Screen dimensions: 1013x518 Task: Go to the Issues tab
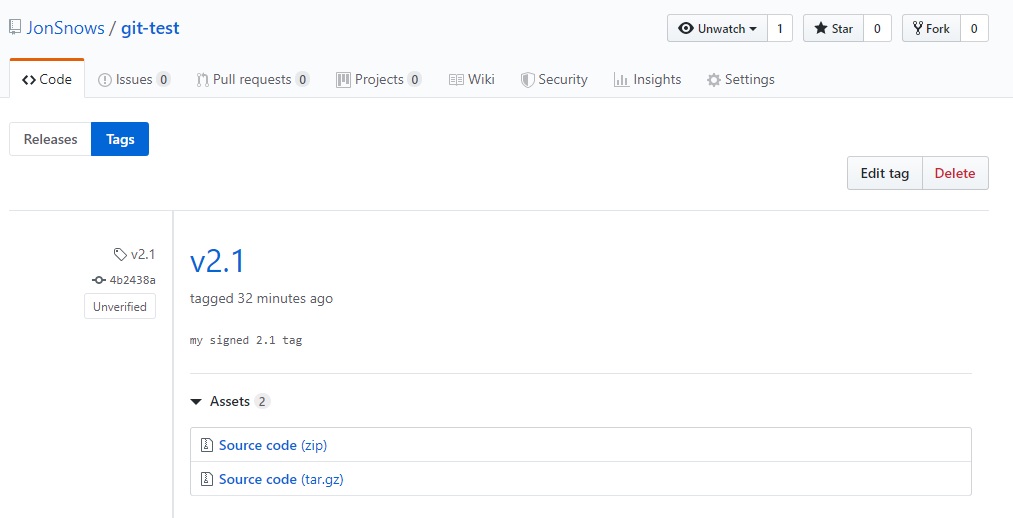click(134, 80)
